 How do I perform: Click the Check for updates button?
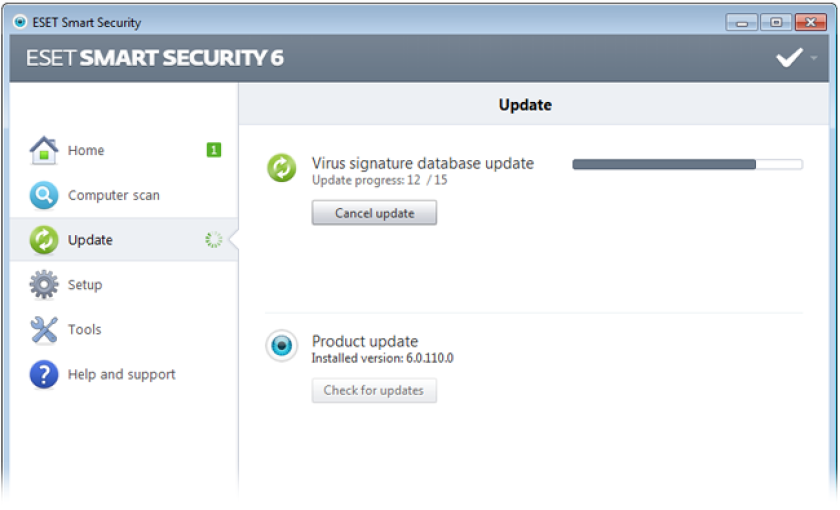[374, 391]
